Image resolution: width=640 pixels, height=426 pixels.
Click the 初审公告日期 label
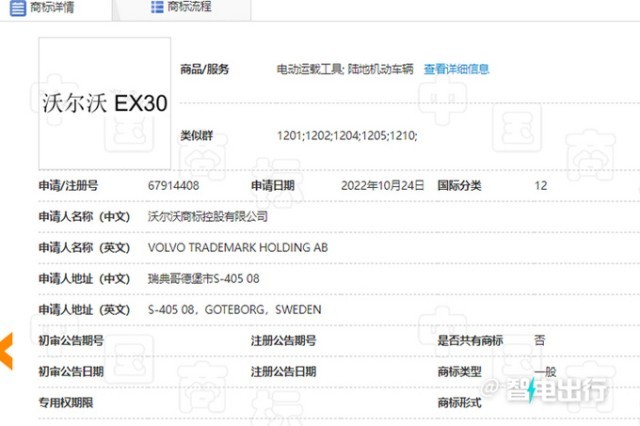tap(71, 371)
